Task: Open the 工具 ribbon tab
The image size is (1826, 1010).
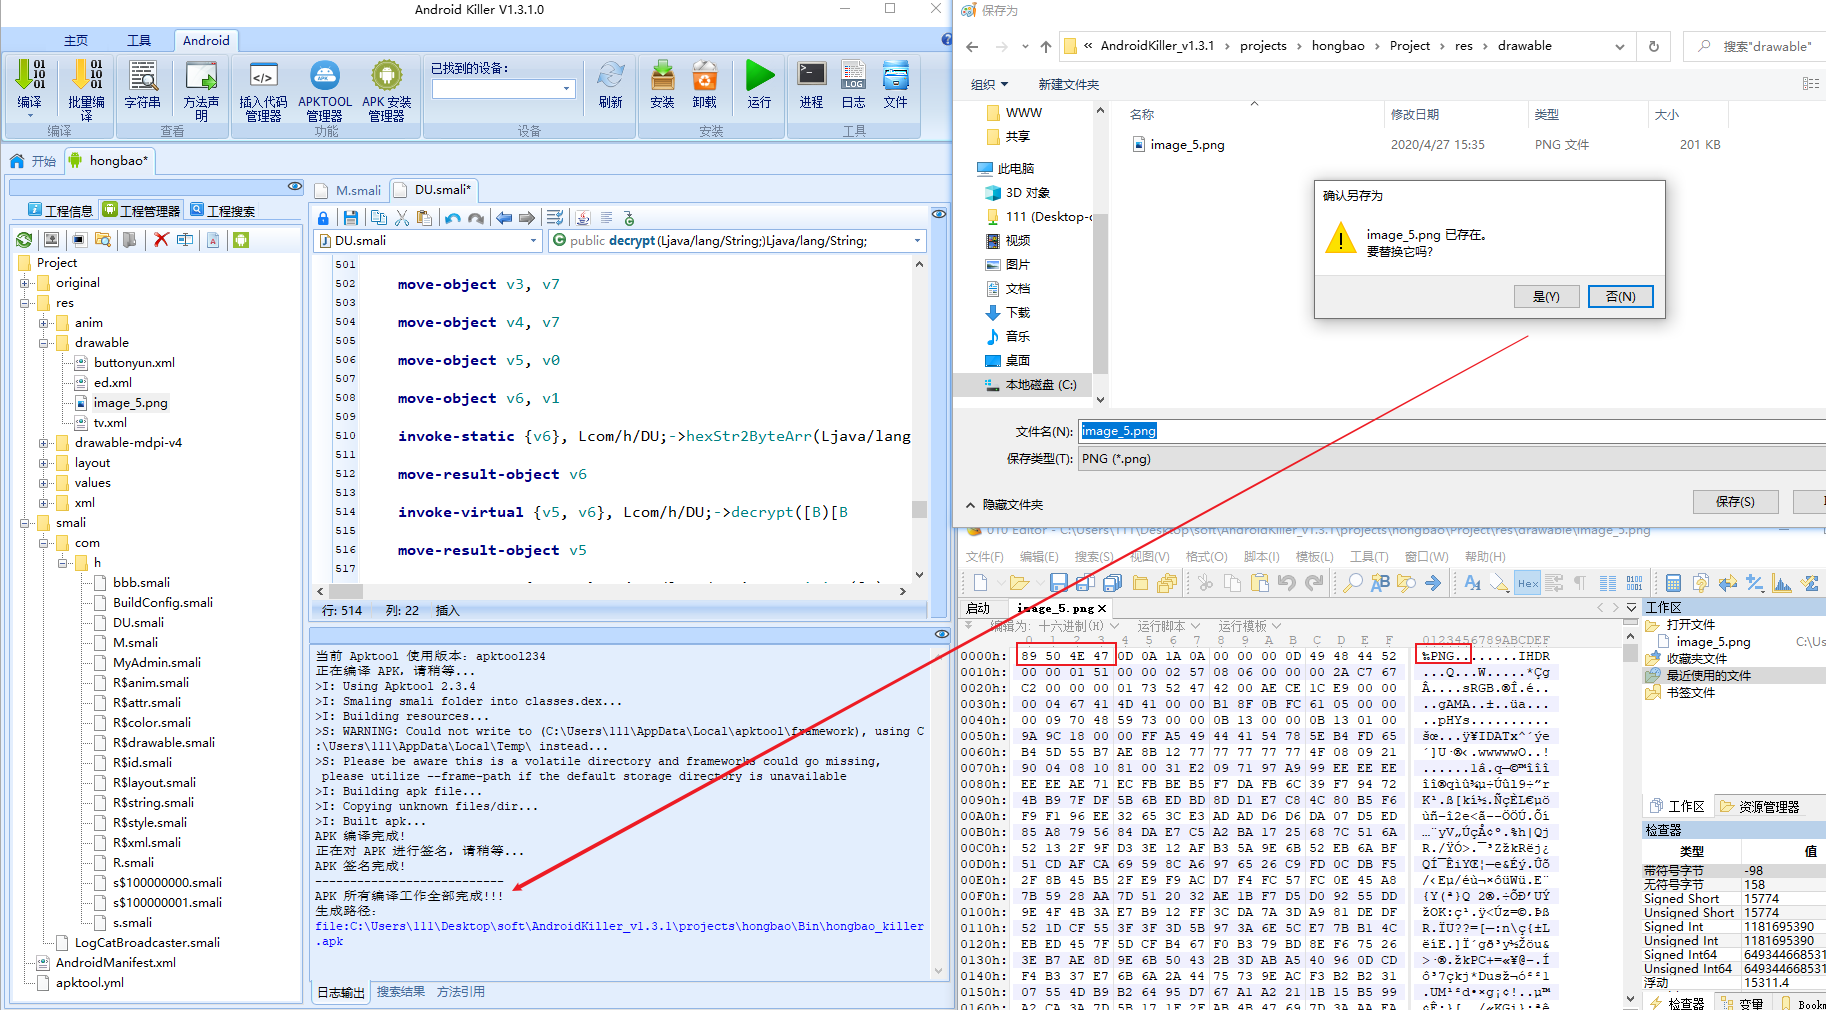Action: [139, 40]
